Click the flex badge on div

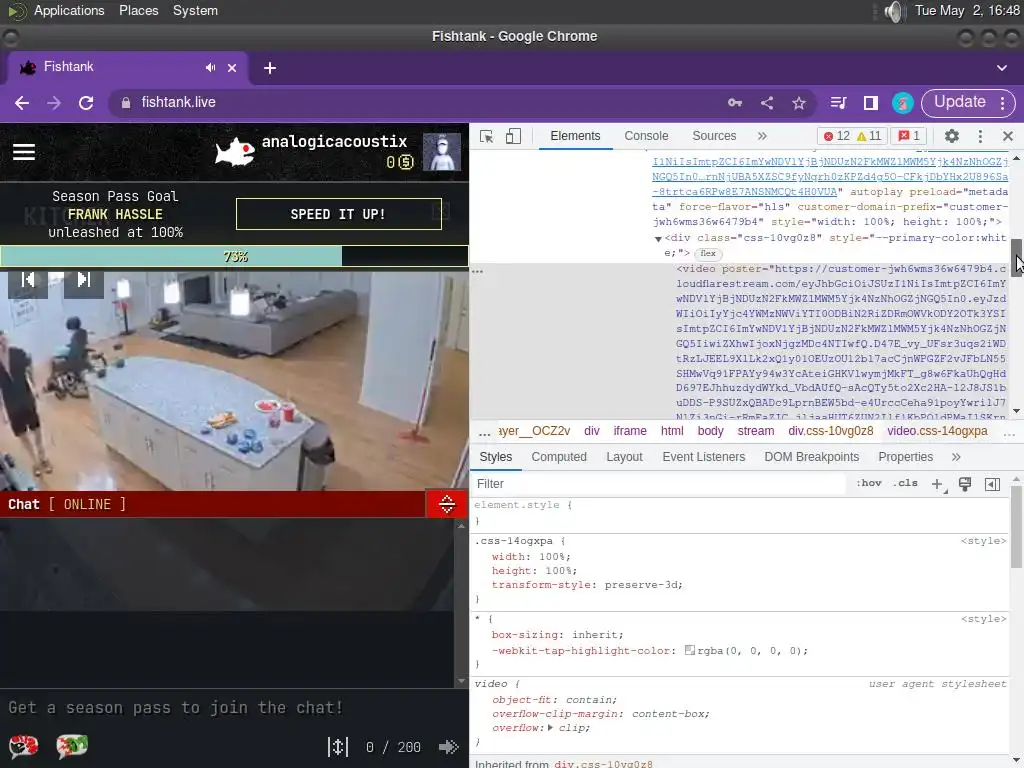708,253
